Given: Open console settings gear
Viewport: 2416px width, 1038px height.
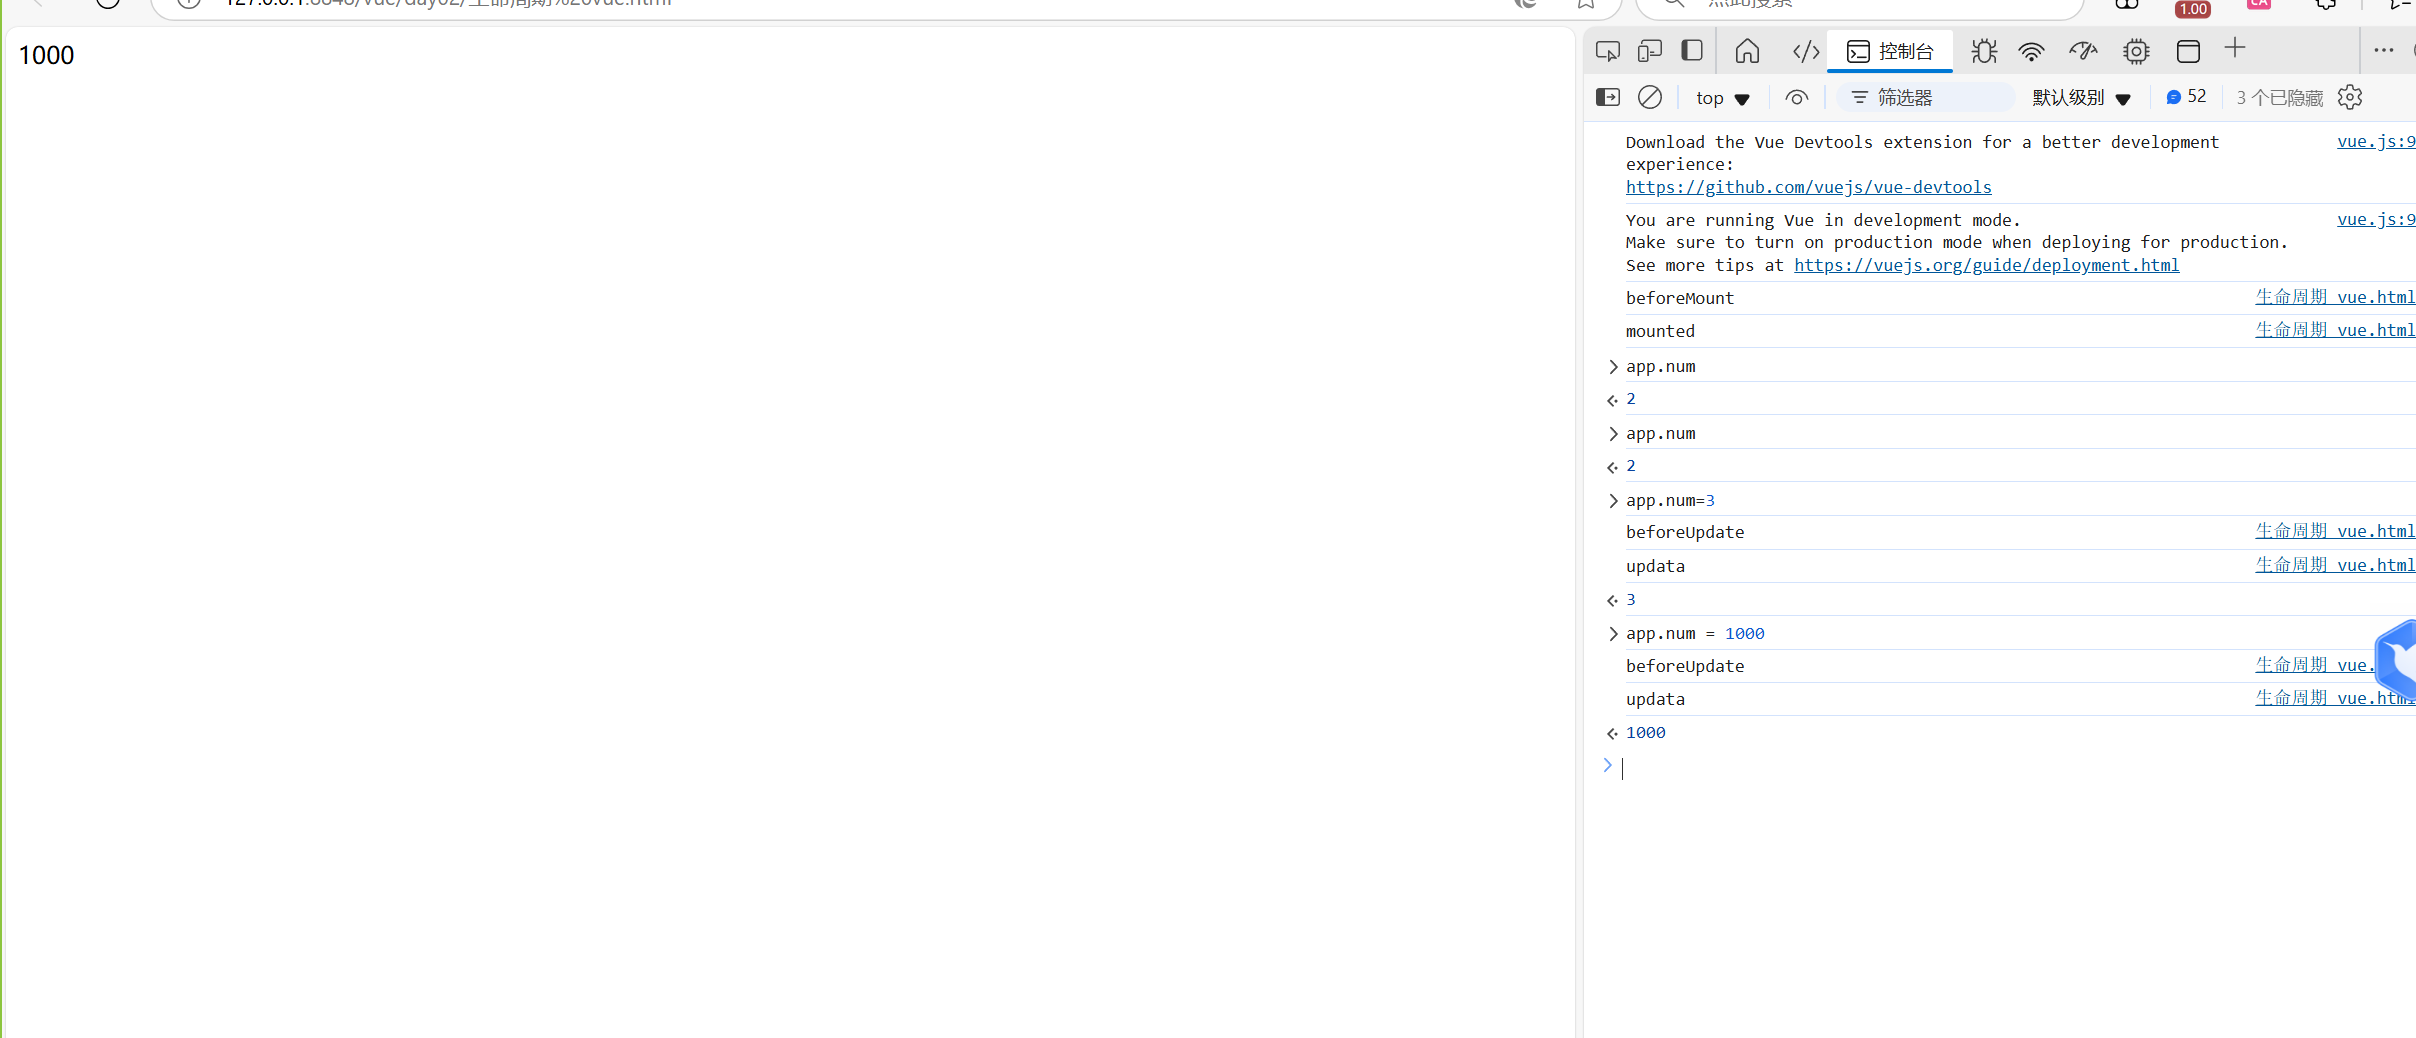Looking at the screenshot, I should (2350, 97).
